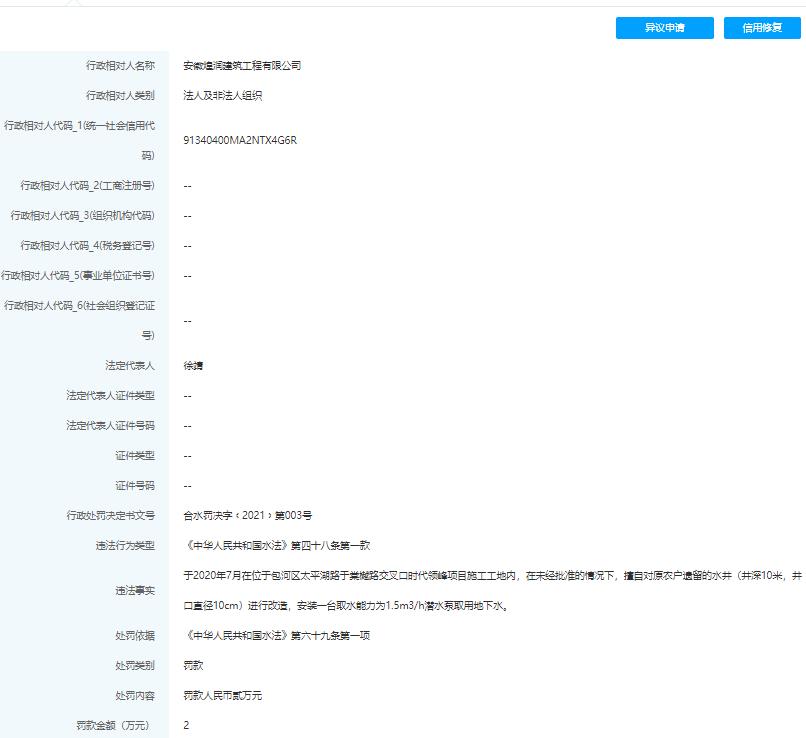Click the 行政相对人代码_2(工商注册号) label
Screen dimensions: 806x738
click(x=87, y=186)
